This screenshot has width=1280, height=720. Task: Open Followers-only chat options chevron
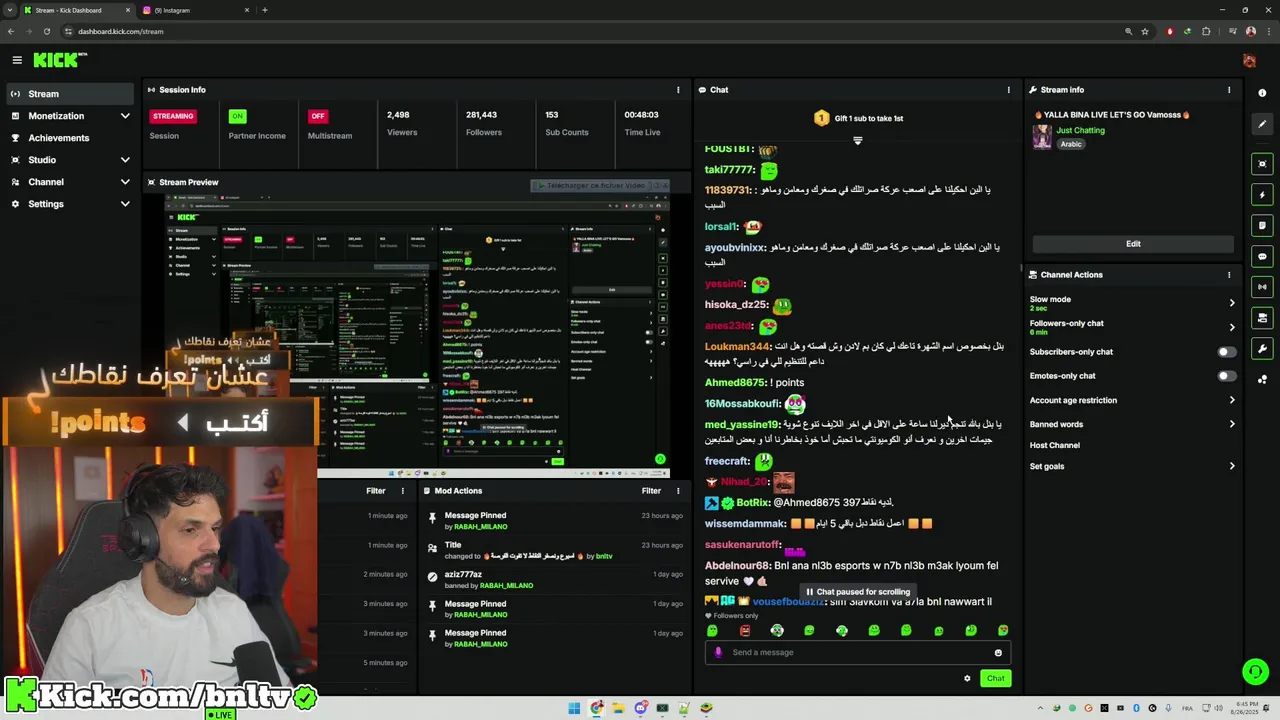(1231, 327)
